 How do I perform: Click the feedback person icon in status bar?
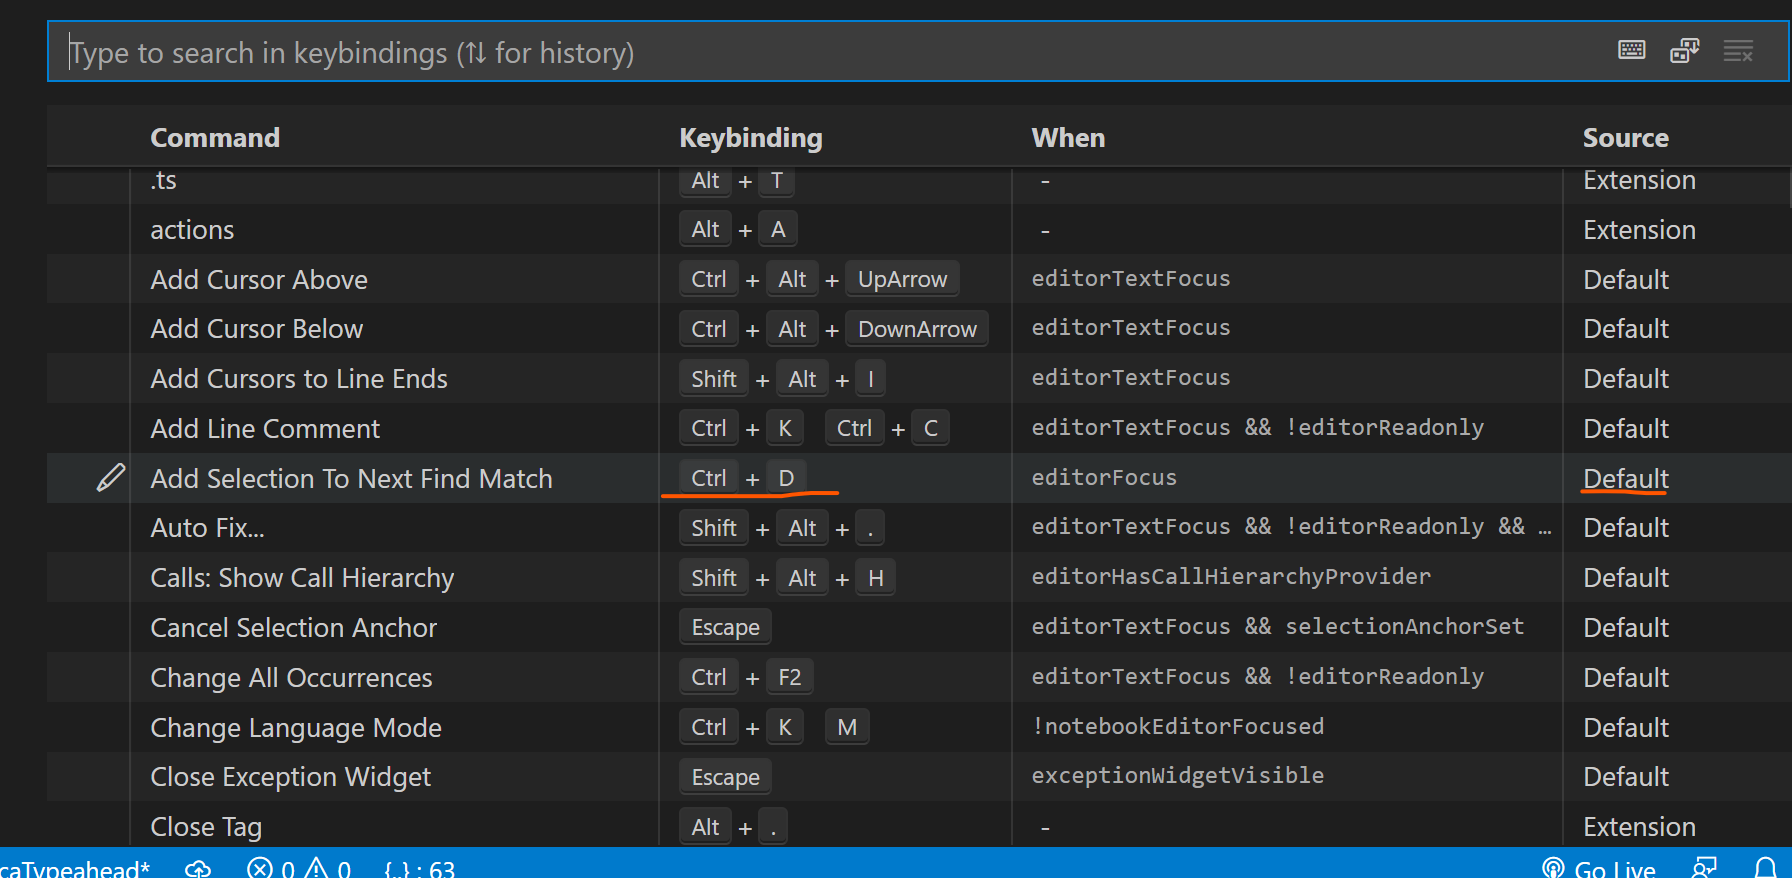(x=1704, y=868)
